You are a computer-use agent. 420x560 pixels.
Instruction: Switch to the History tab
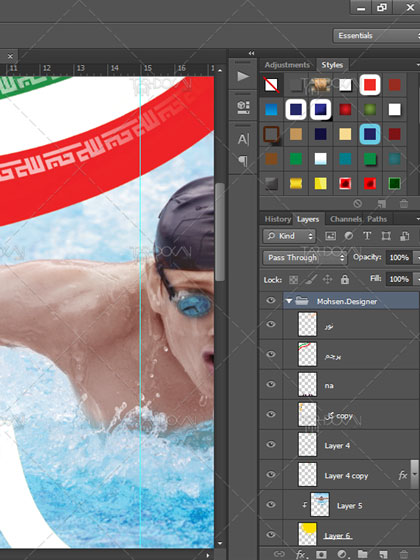tap(278, 219)
